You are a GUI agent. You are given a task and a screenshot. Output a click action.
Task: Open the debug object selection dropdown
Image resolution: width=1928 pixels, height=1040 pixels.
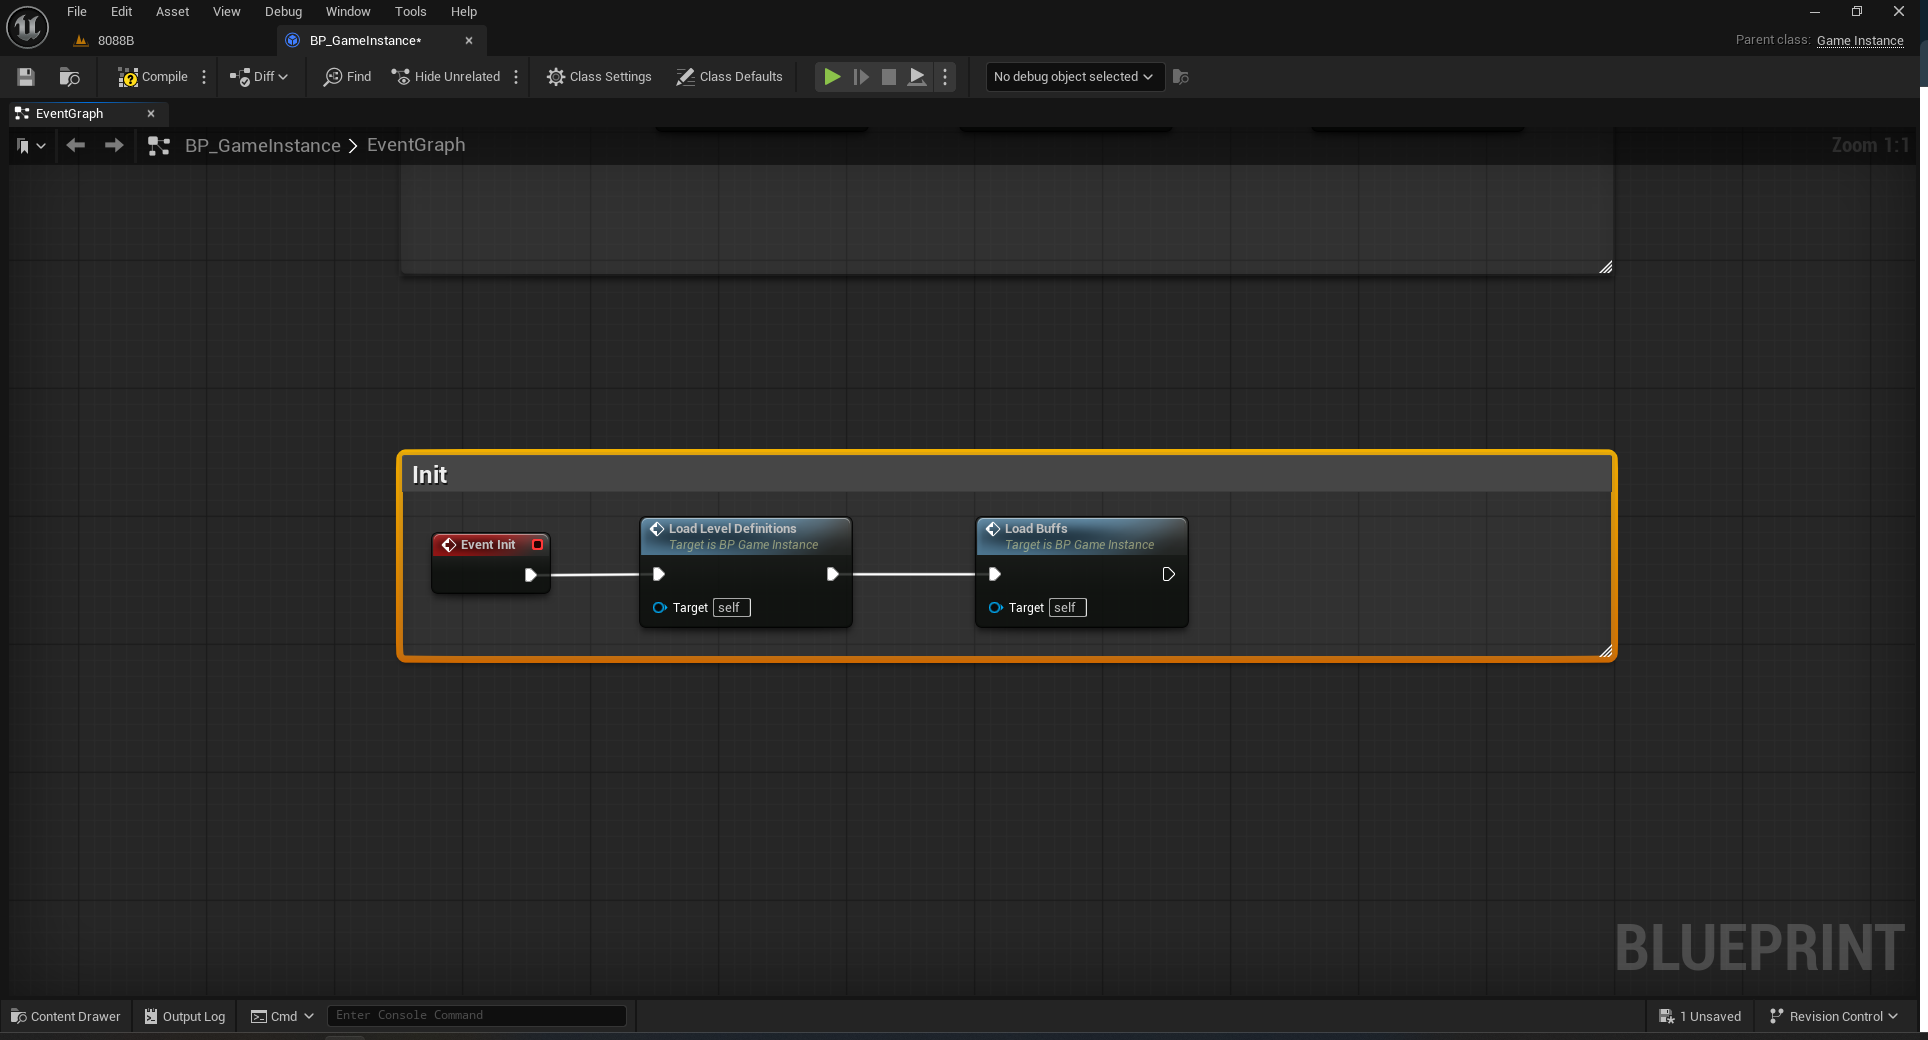(x=1073, y=77)
